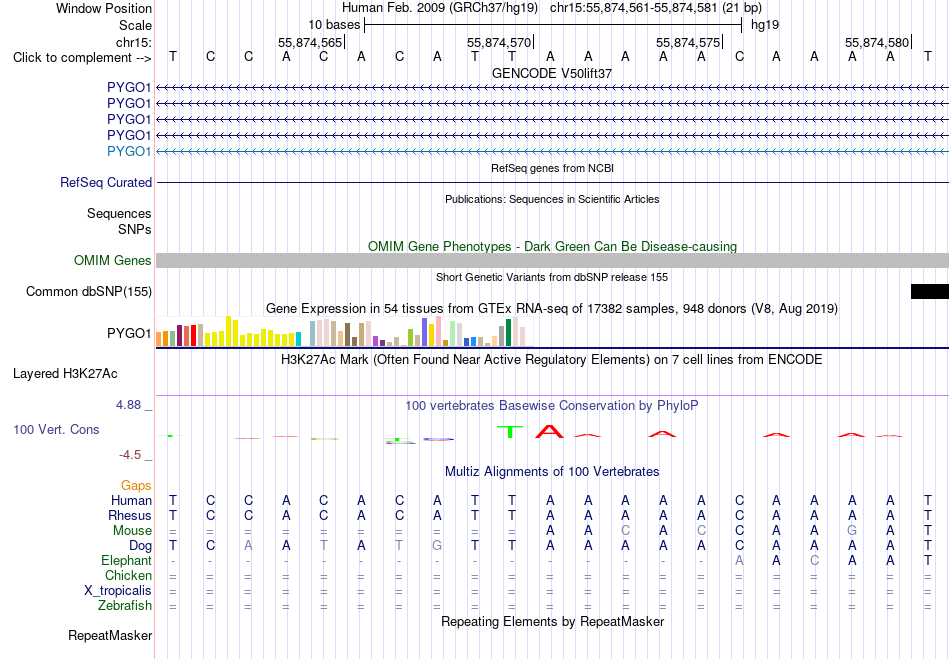This screenshot has height=659, width=950.
Task: Click the large green T conservation logo
Action: pos(510,432)
